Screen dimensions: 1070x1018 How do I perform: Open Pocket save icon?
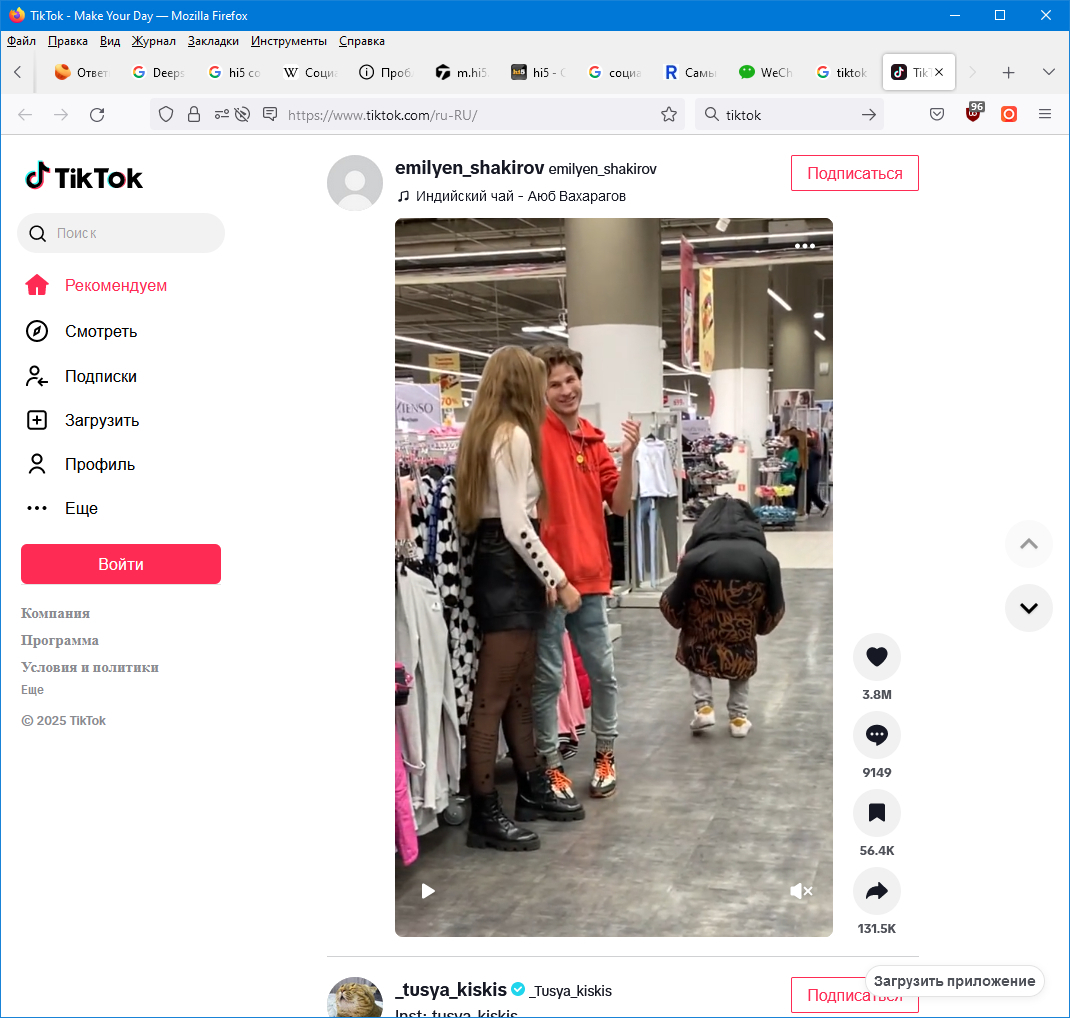pyautogui.click(x=937, y=114)
